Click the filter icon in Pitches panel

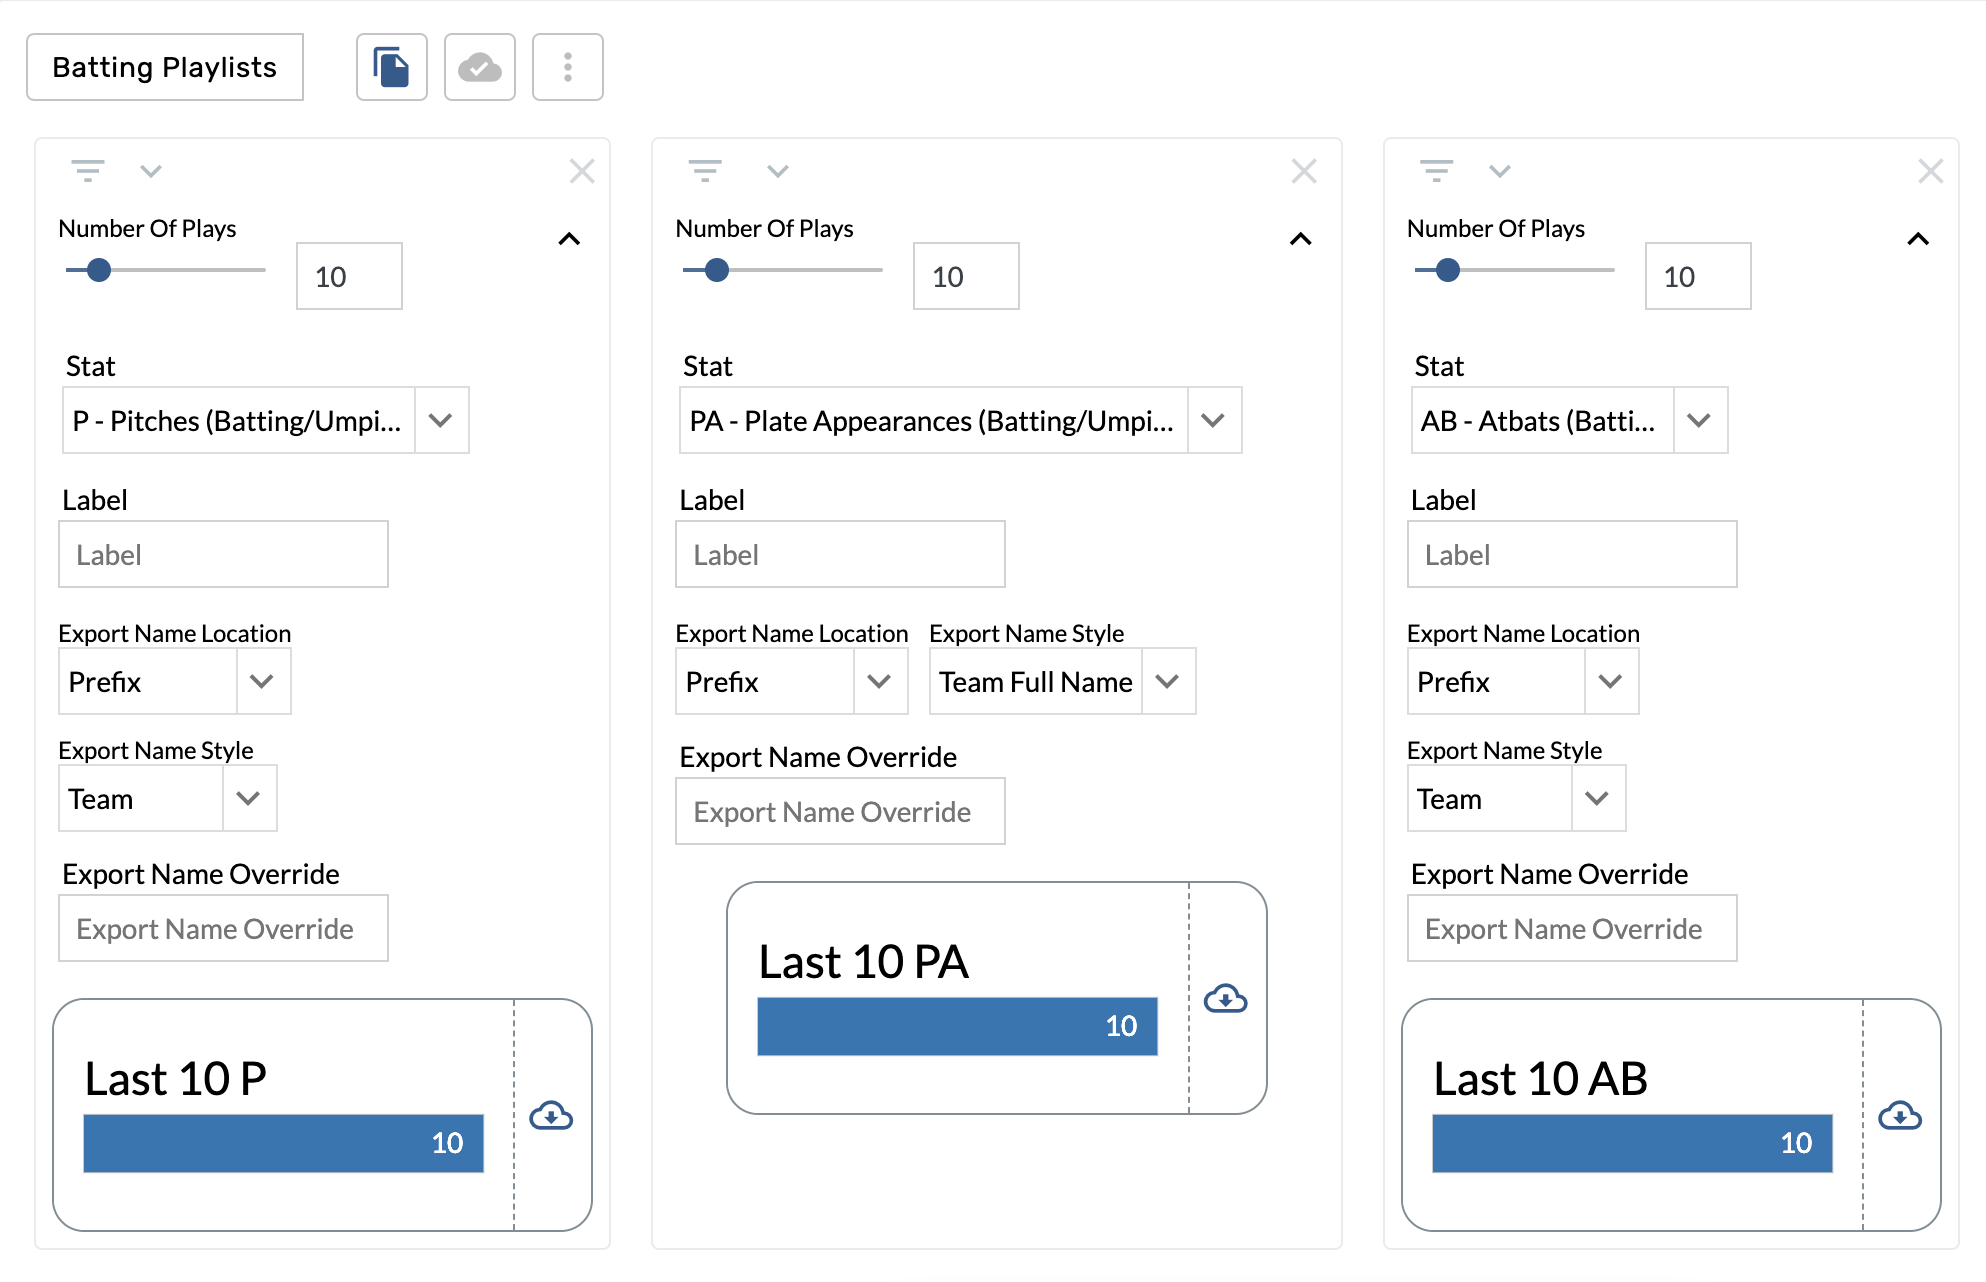click(x=88, y=171)
